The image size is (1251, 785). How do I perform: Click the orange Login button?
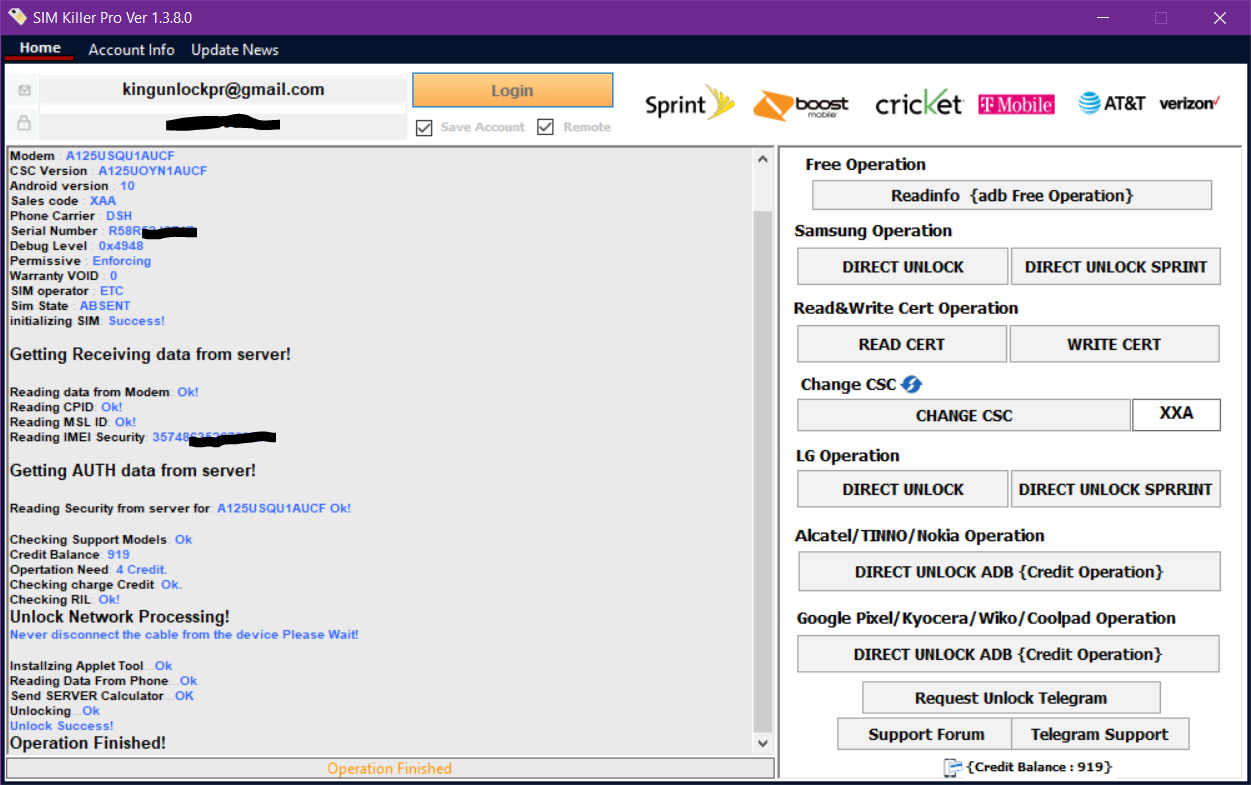[x=512, y=90]
